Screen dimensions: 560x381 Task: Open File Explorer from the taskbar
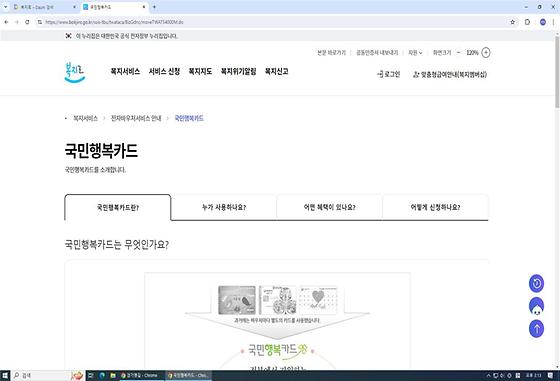pos(113,375)
